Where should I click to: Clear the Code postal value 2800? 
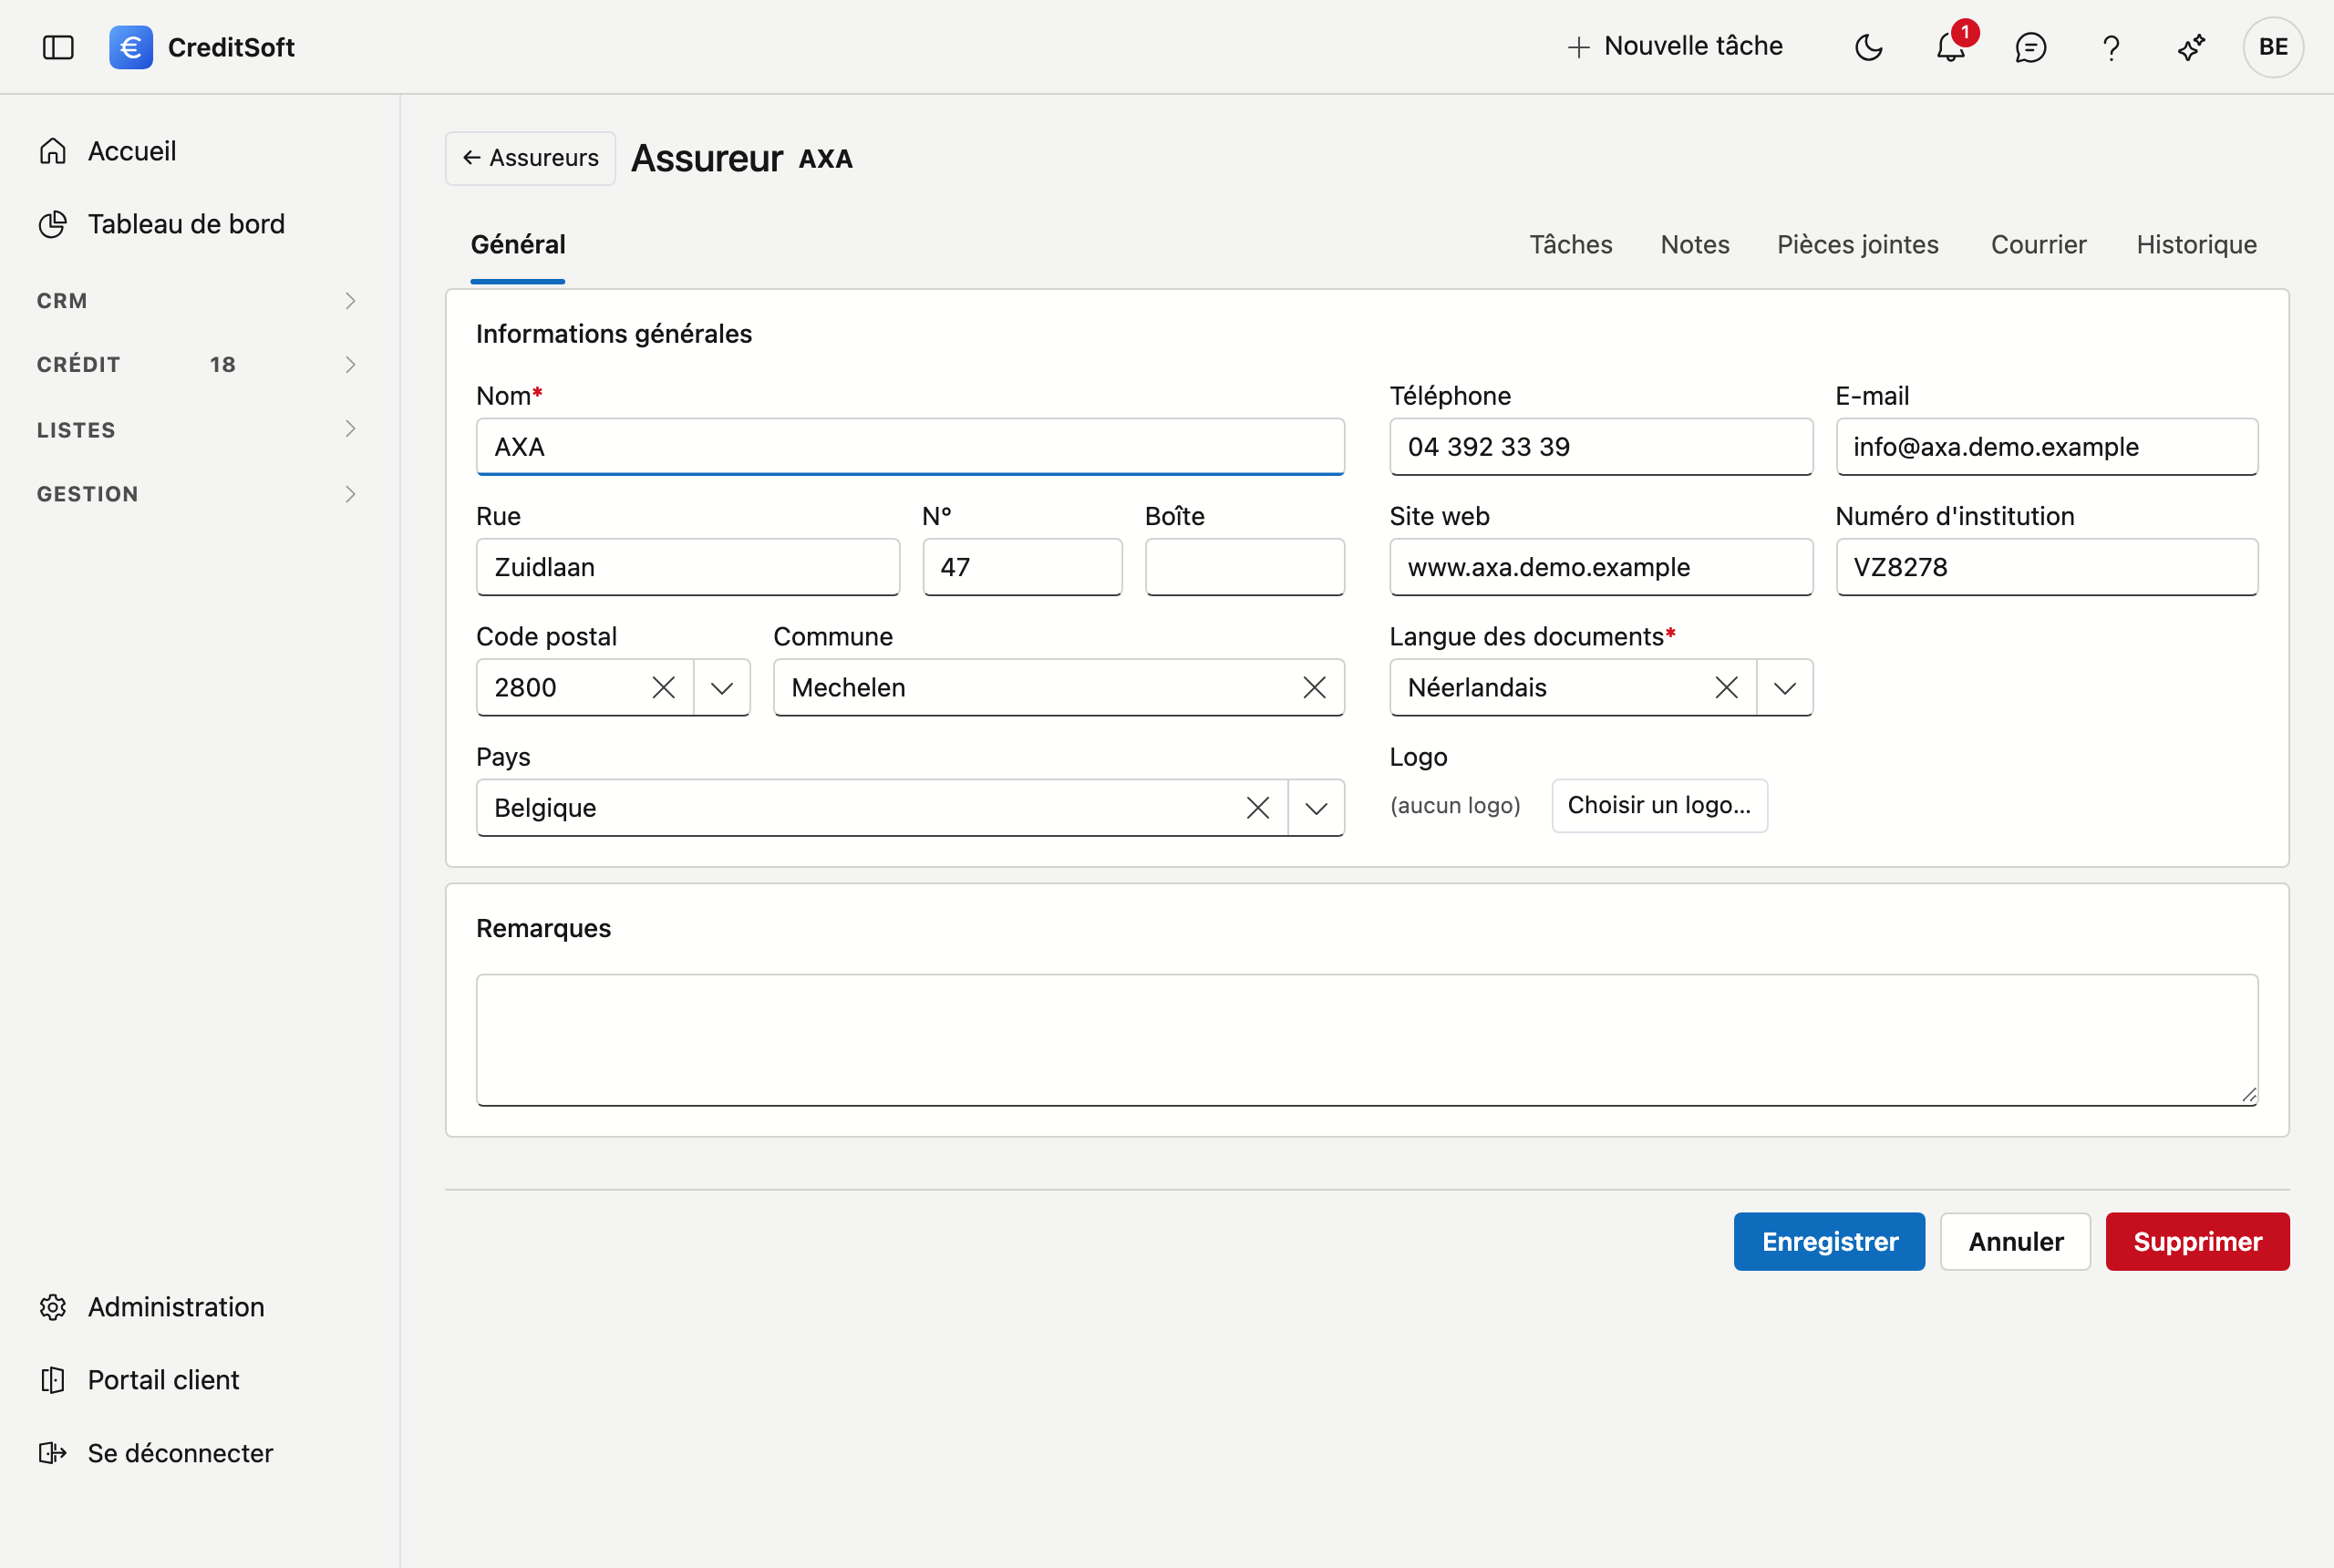(664, 688)
